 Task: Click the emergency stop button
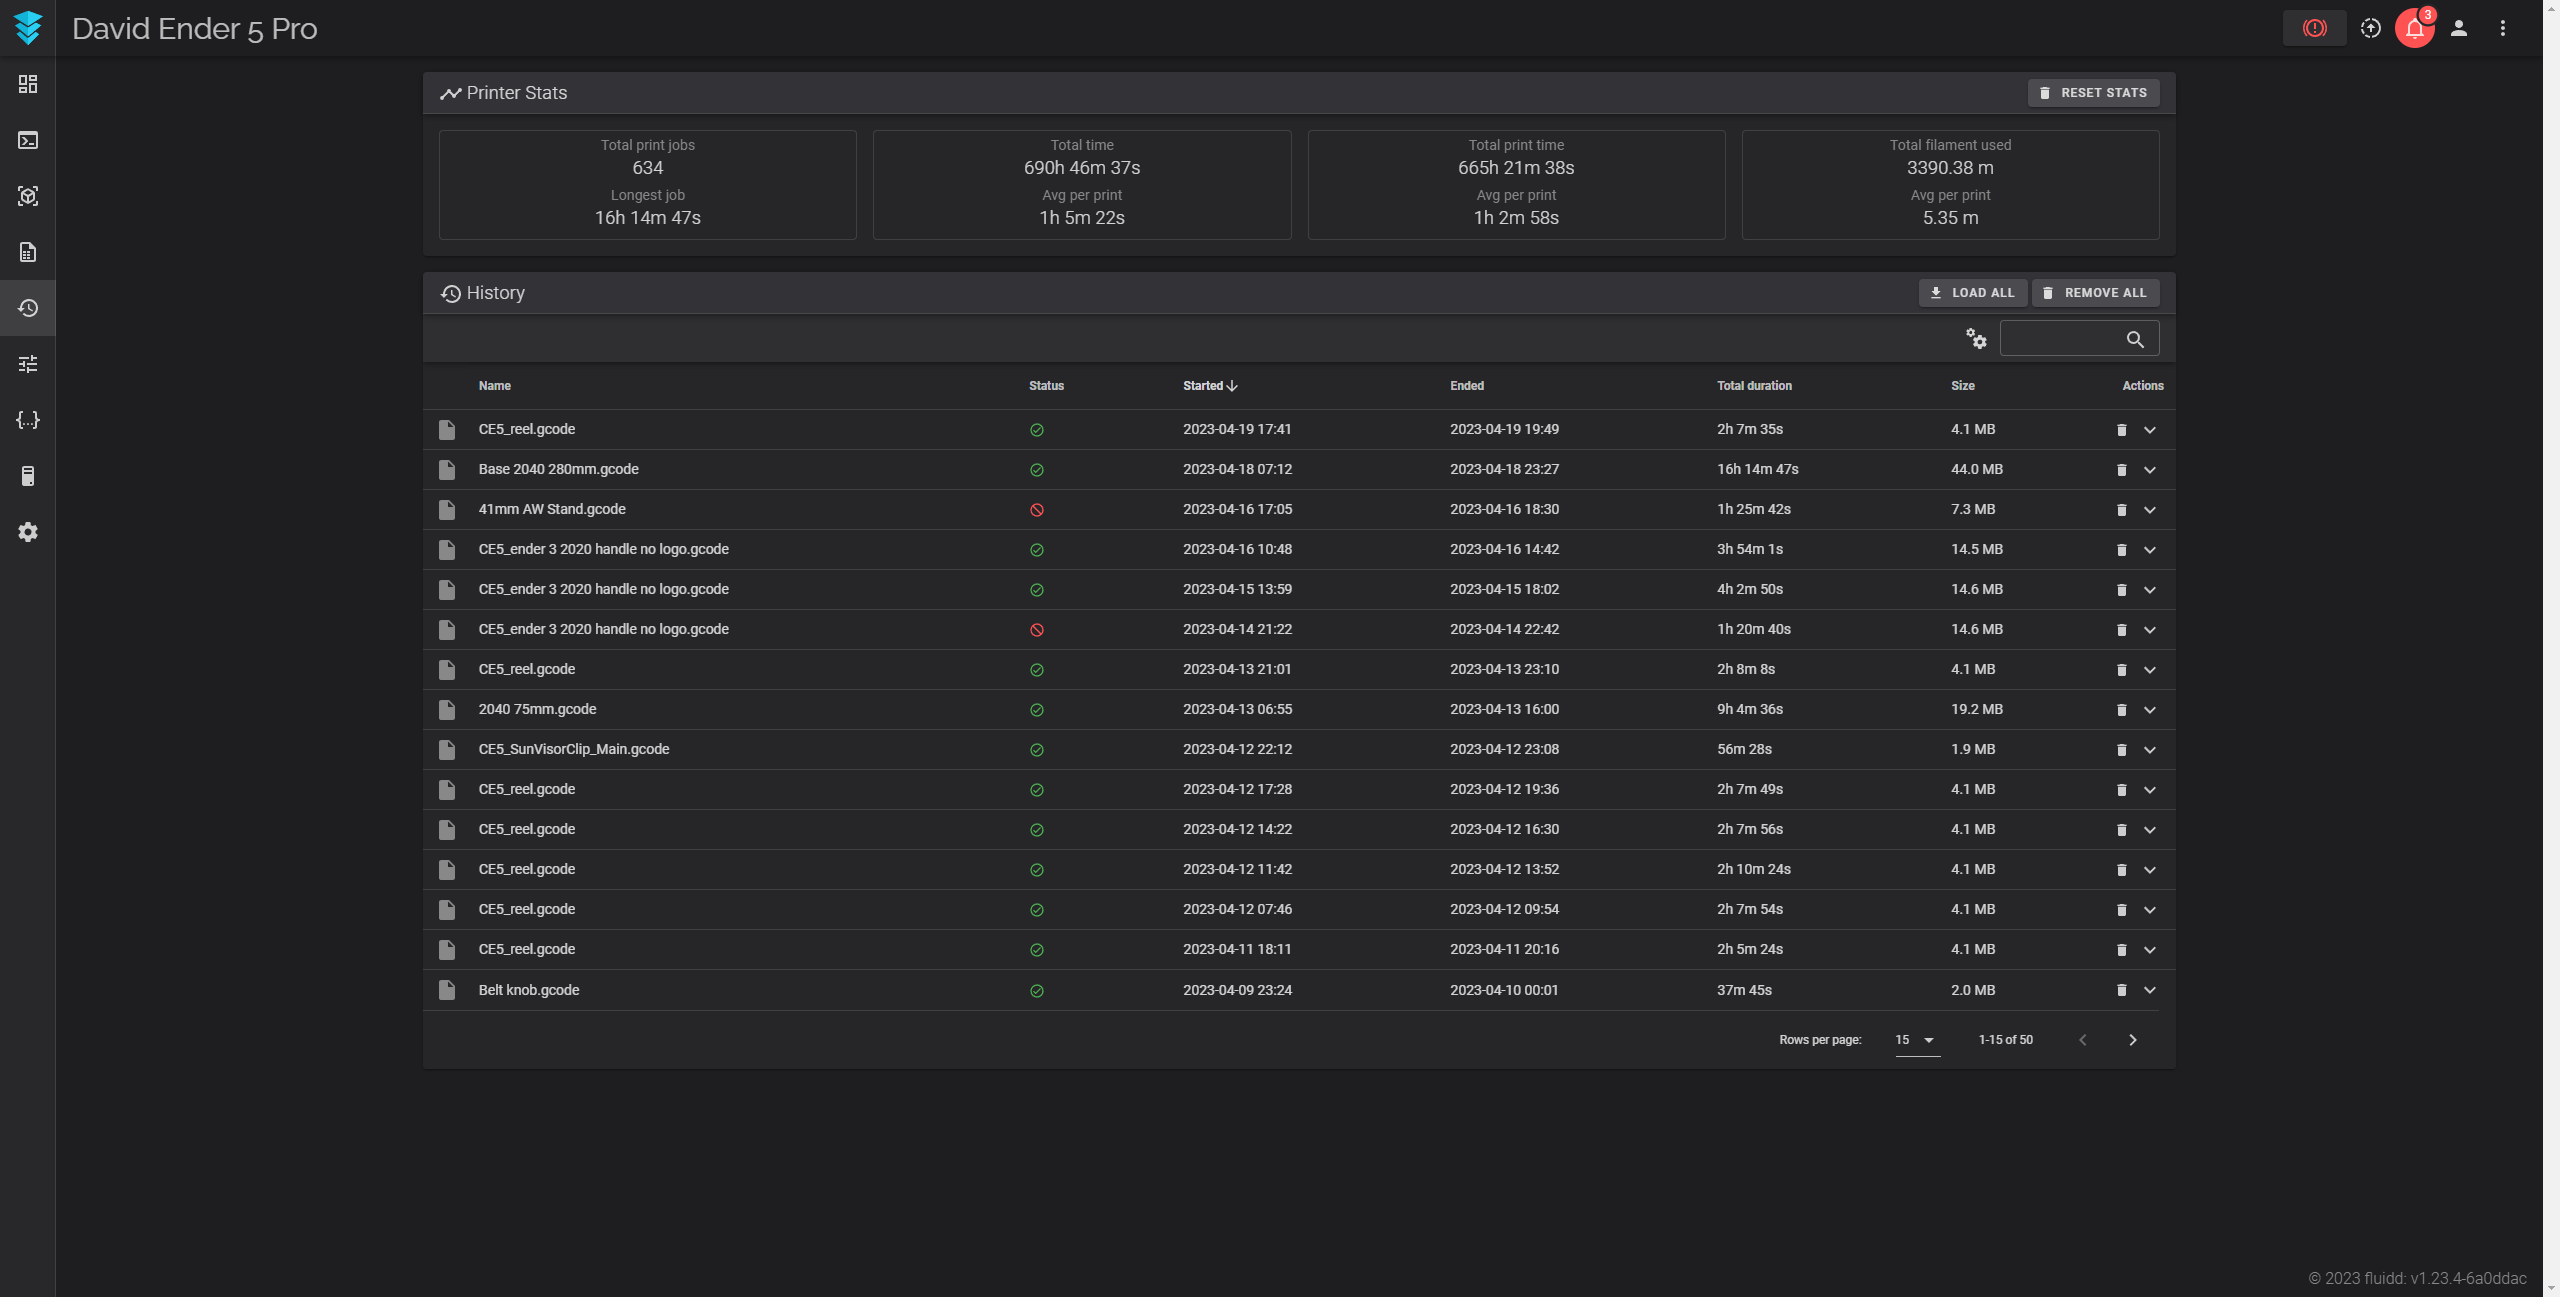(2314, 28)
